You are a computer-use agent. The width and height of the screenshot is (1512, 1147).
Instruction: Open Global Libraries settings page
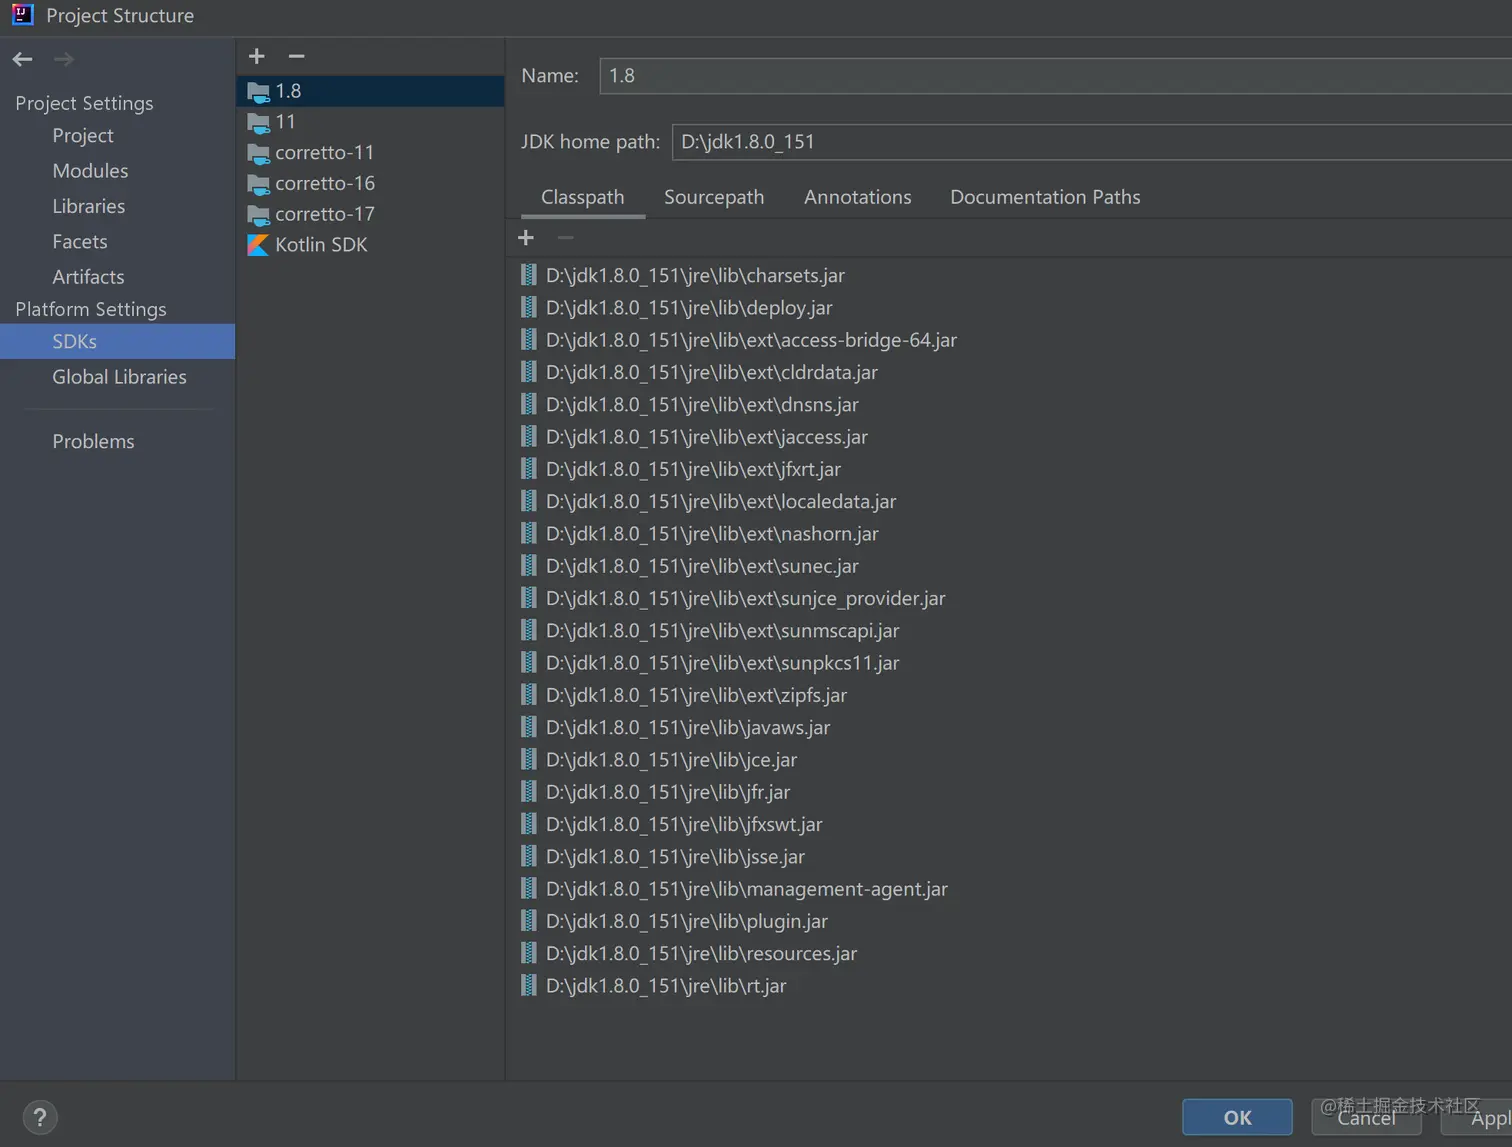point(119,377)
